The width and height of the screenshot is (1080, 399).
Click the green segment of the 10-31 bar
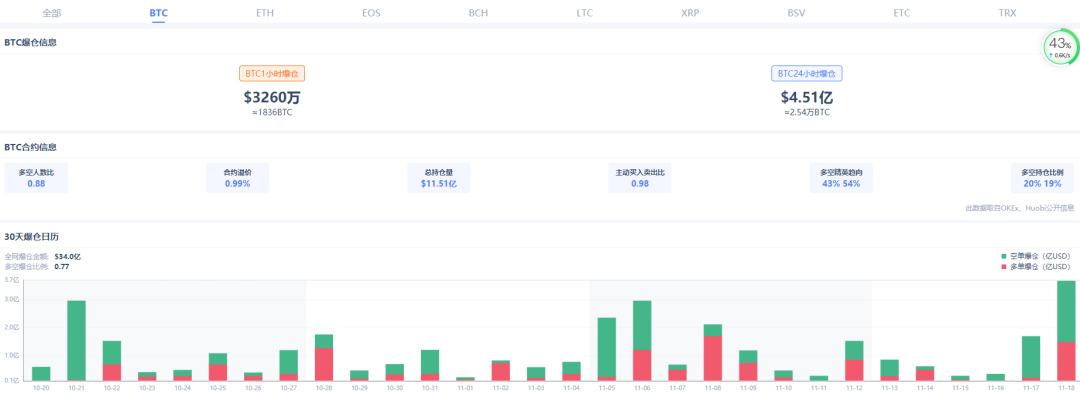coord(430,362)
